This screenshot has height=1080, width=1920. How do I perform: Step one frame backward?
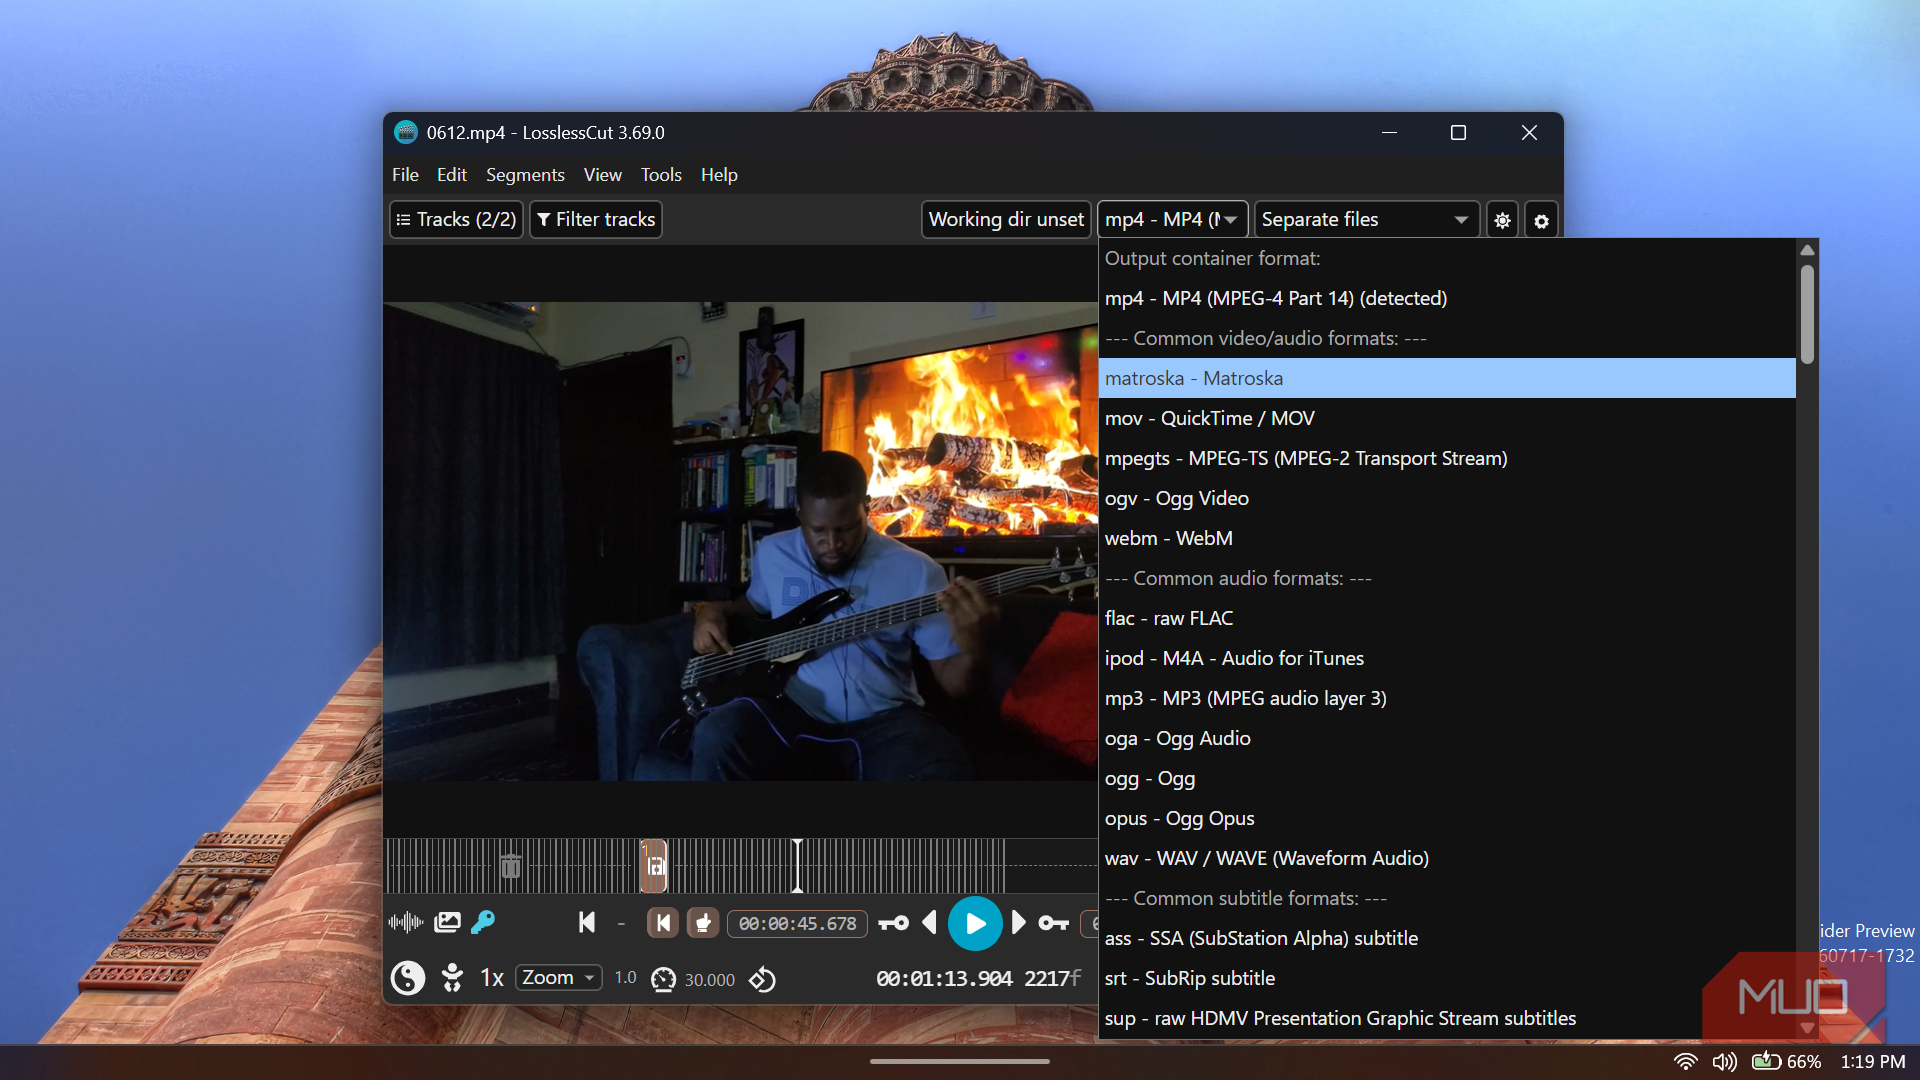point(930,922)
